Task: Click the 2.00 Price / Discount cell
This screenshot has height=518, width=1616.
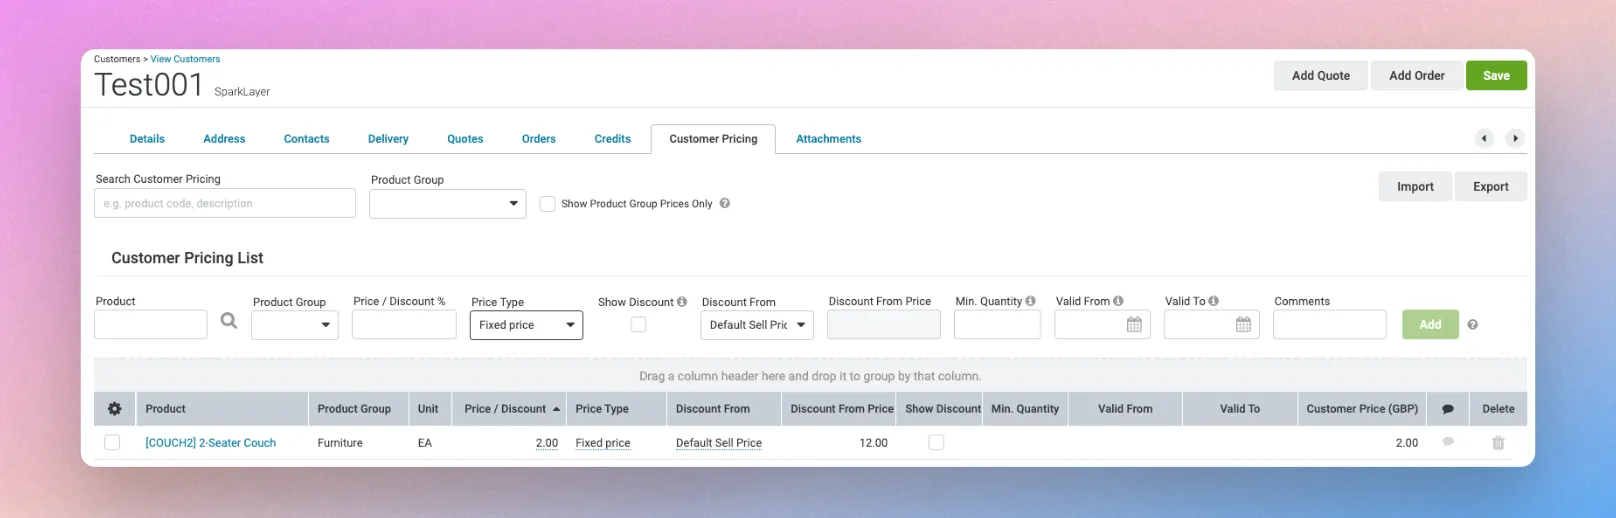Action: pos(547,443)
